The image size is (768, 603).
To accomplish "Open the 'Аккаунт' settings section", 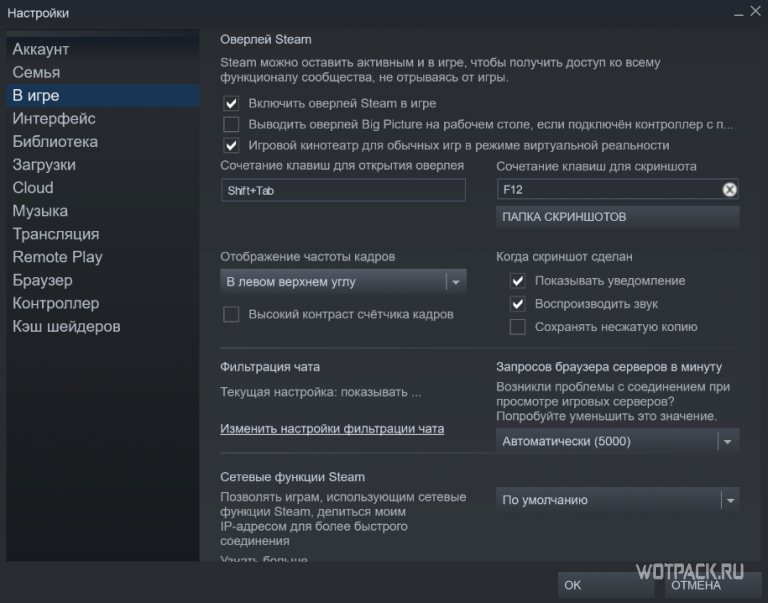I will tap(103, 49).
